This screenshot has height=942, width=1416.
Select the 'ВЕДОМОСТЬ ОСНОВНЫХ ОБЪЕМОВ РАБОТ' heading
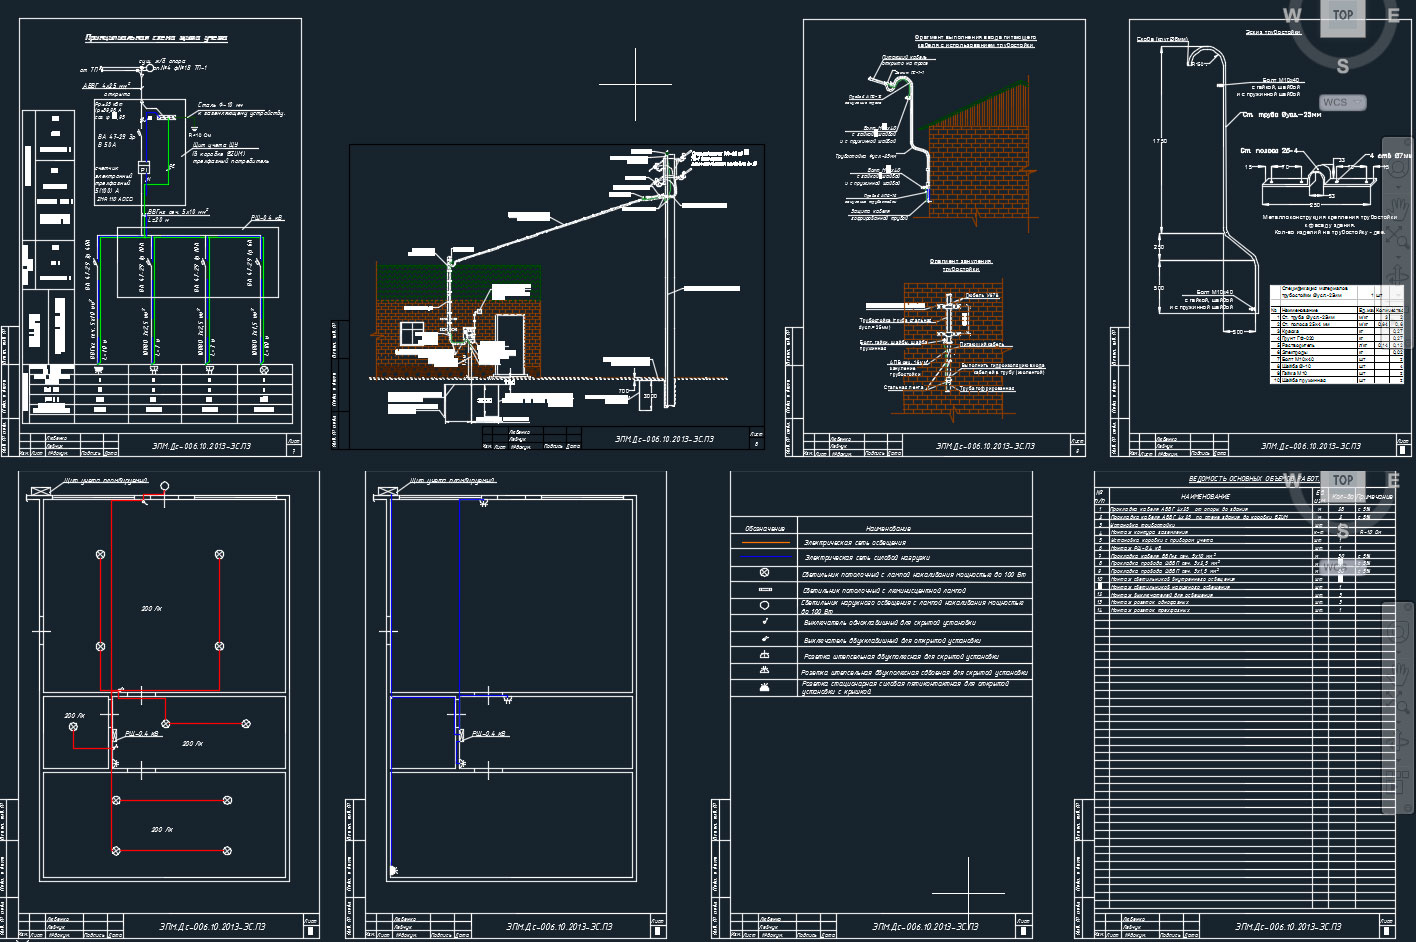pyautogui.click(x=1255, y=480)
